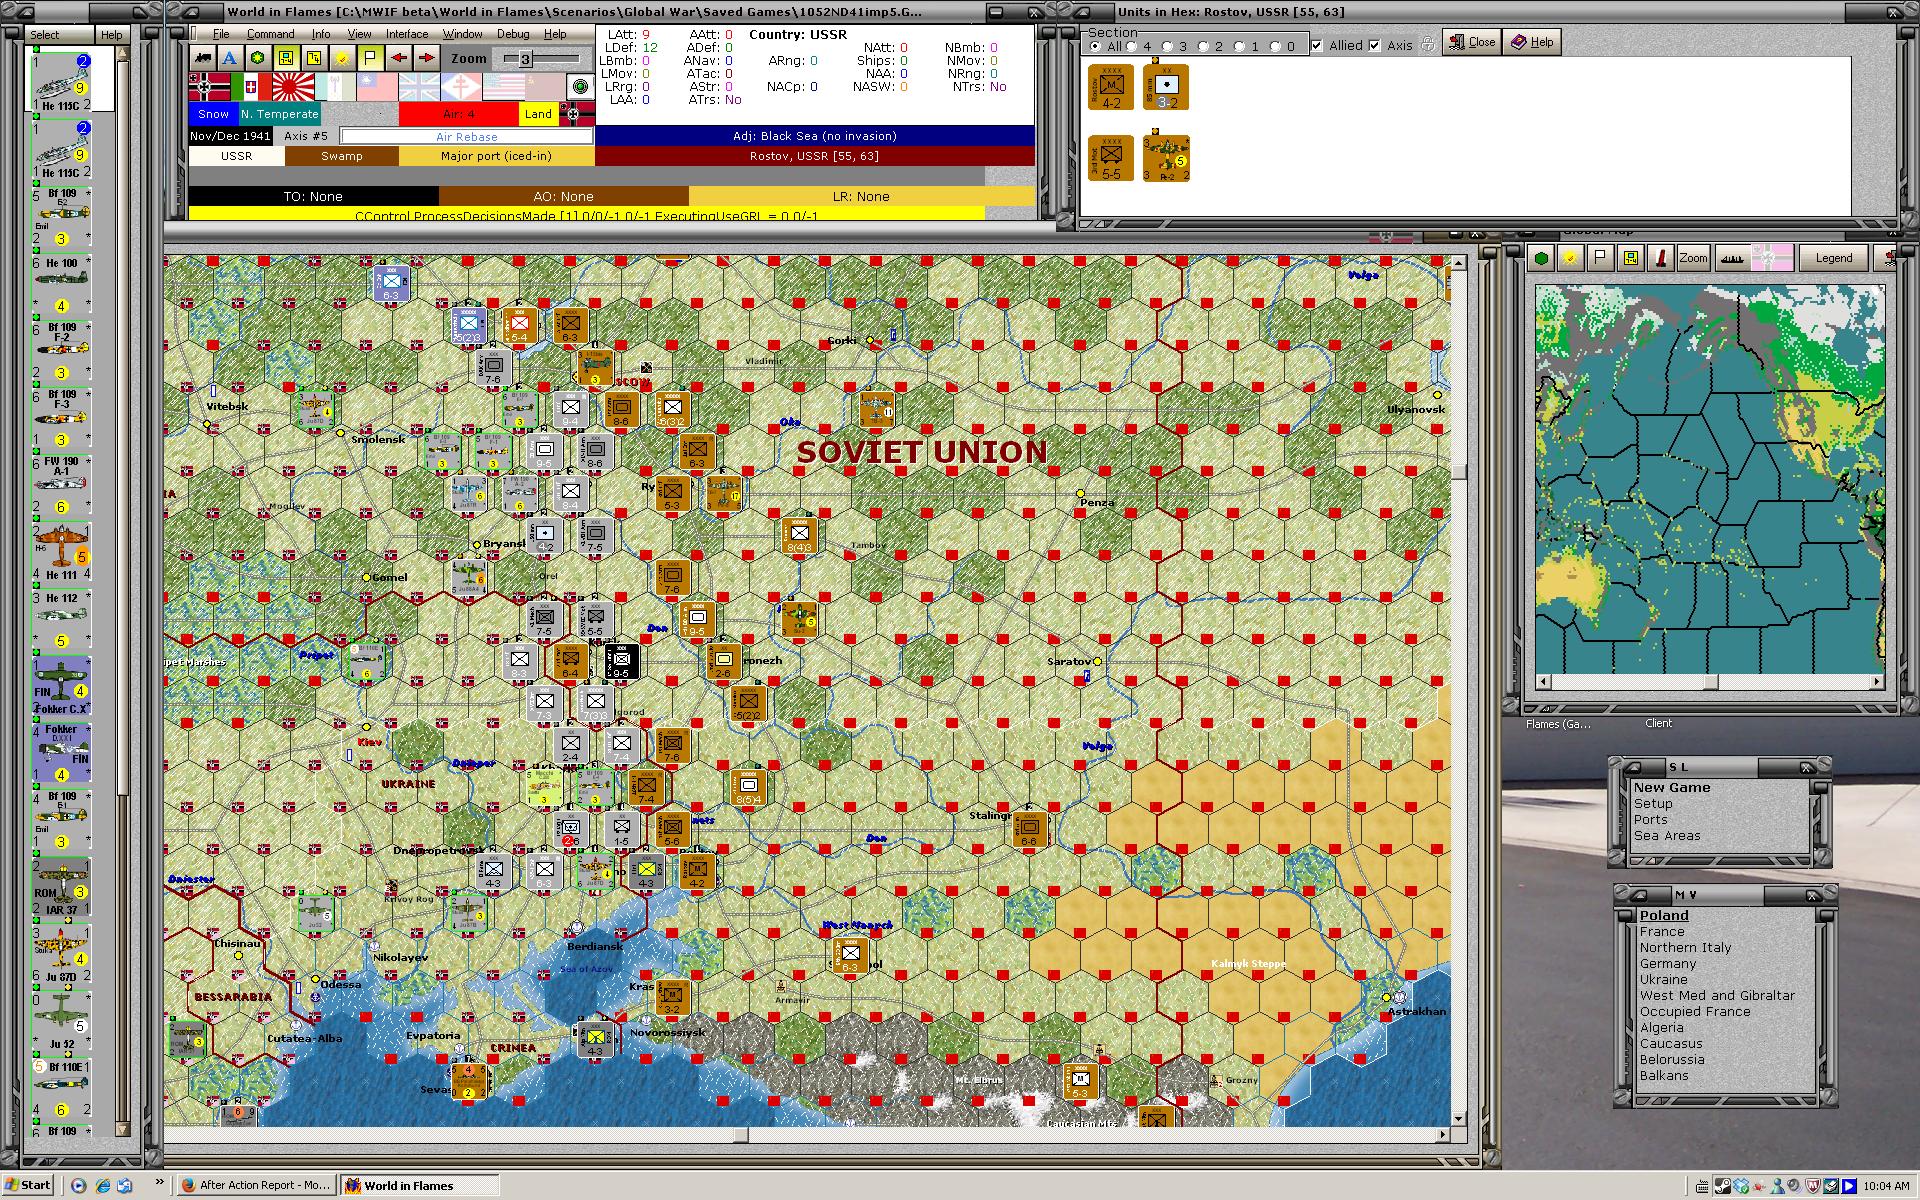Select the Ju 87D Stuka thumbnail

62,953
